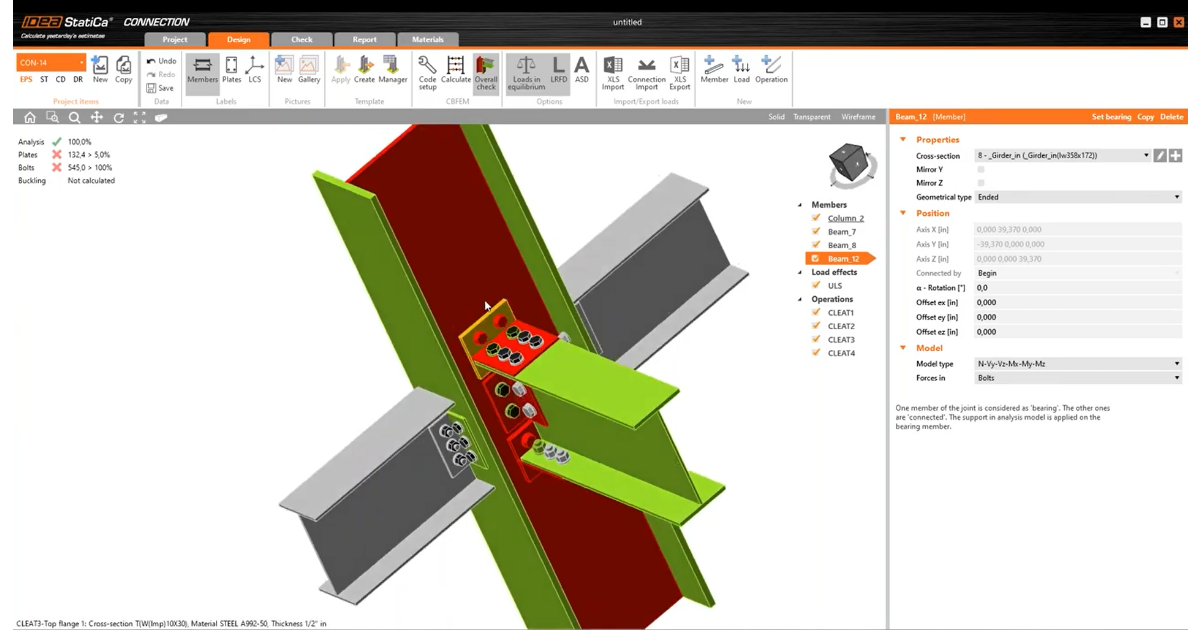Click Set bearing link

(x=1111, y=117)
